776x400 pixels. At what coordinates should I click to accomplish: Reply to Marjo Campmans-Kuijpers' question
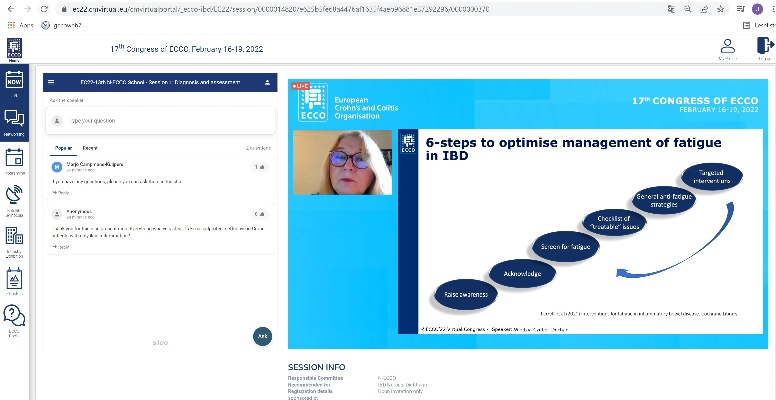(60, 192)
